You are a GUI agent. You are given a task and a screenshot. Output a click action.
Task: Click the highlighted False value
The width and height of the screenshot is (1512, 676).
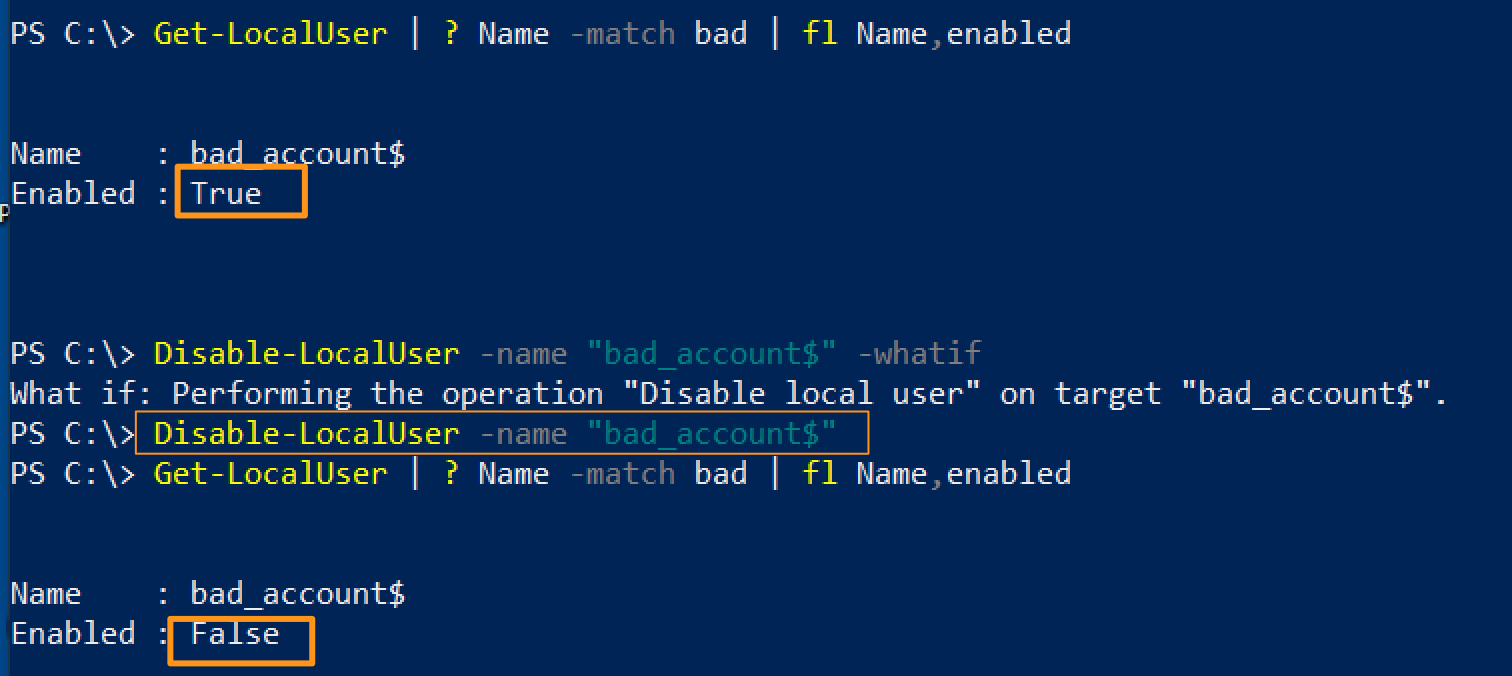point(235,634)
